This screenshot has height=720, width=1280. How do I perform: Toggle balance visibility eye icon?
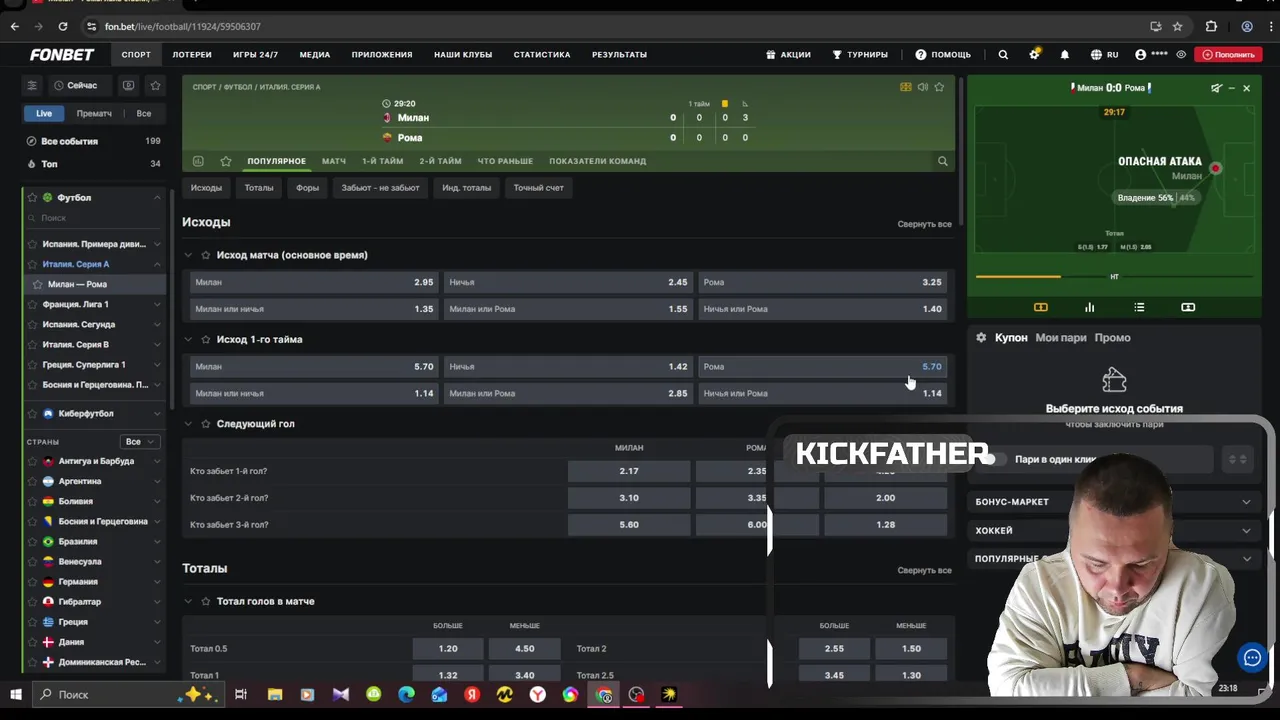[x=1182, y=55]
